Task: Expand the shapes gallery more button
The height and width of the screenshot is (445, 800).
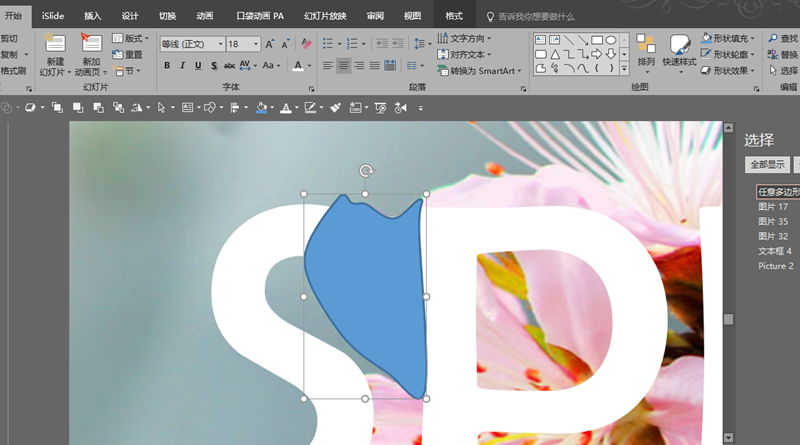Action: pos(624,68)
